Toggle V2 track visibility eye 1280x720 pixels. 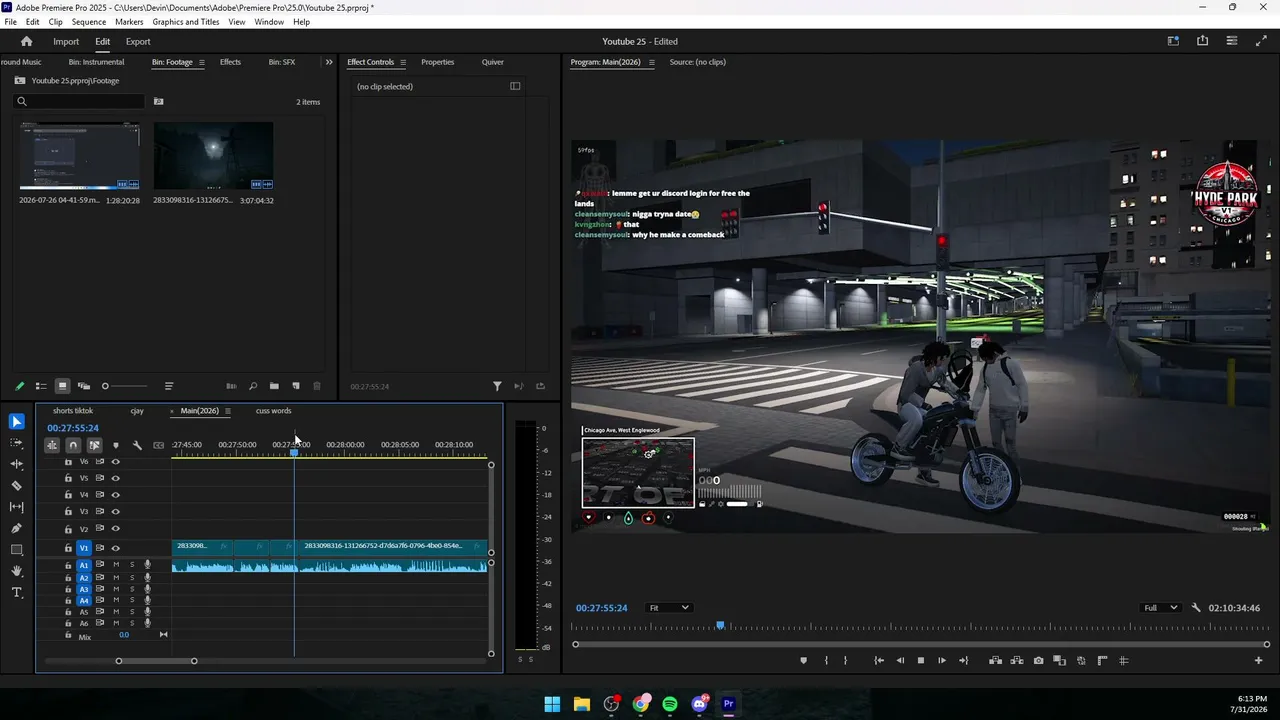(x=115, y=529)
